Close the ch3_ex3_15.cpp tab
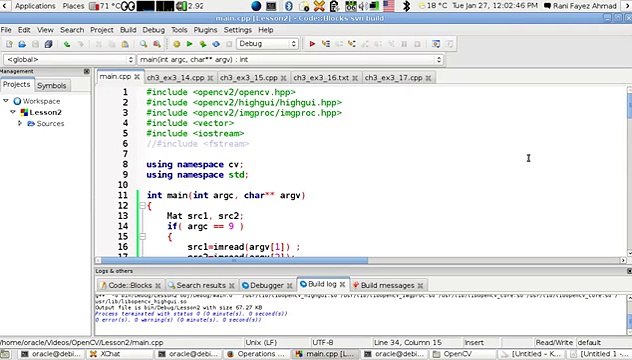The image size is (632, 360). 284,78
